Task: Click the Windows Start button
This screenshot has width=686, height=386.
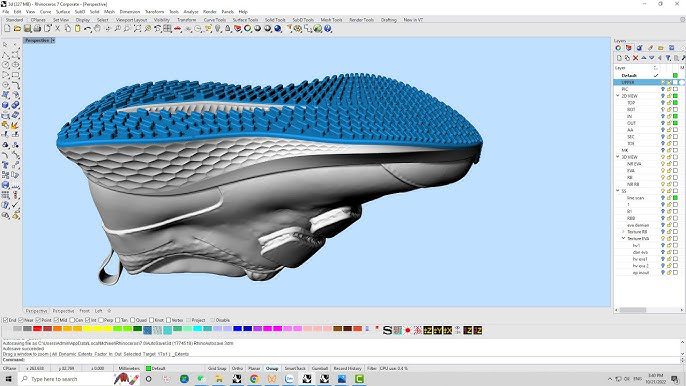Action: click(x=8, y=379)
